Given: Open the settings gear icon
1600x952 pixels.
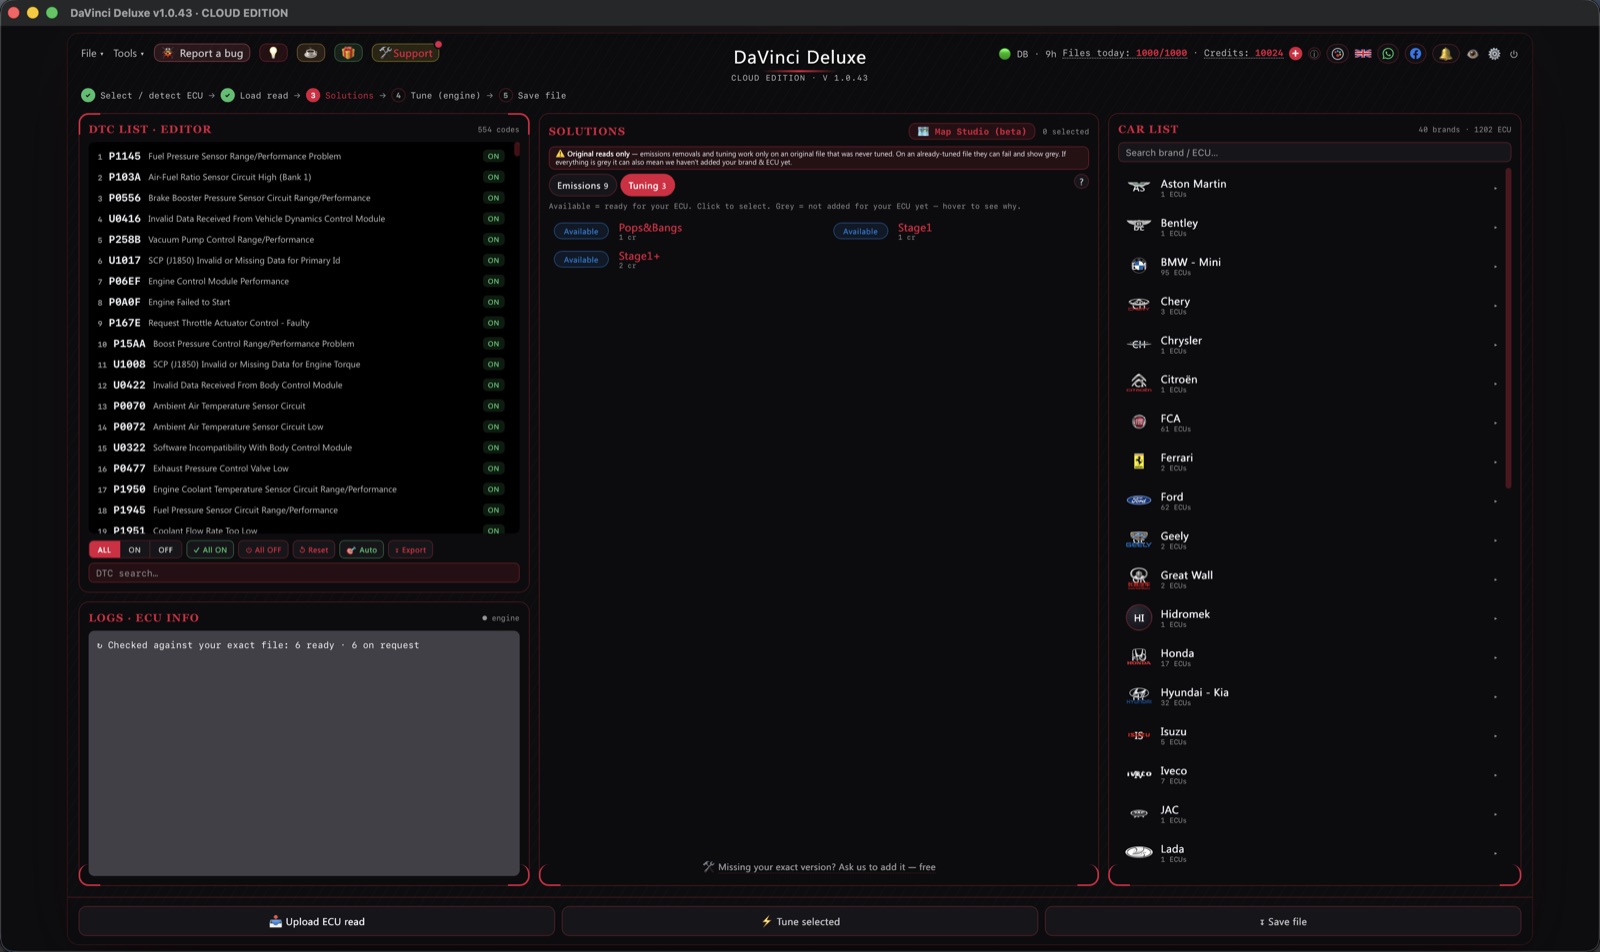Looking at the screenshot, I should pos(1494,54).
